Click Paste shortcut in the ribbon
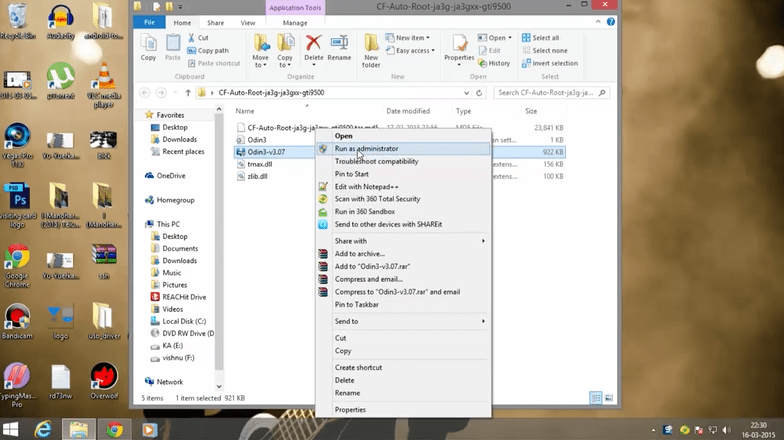This screenshot has width=784, height=440. click(214, 64)
